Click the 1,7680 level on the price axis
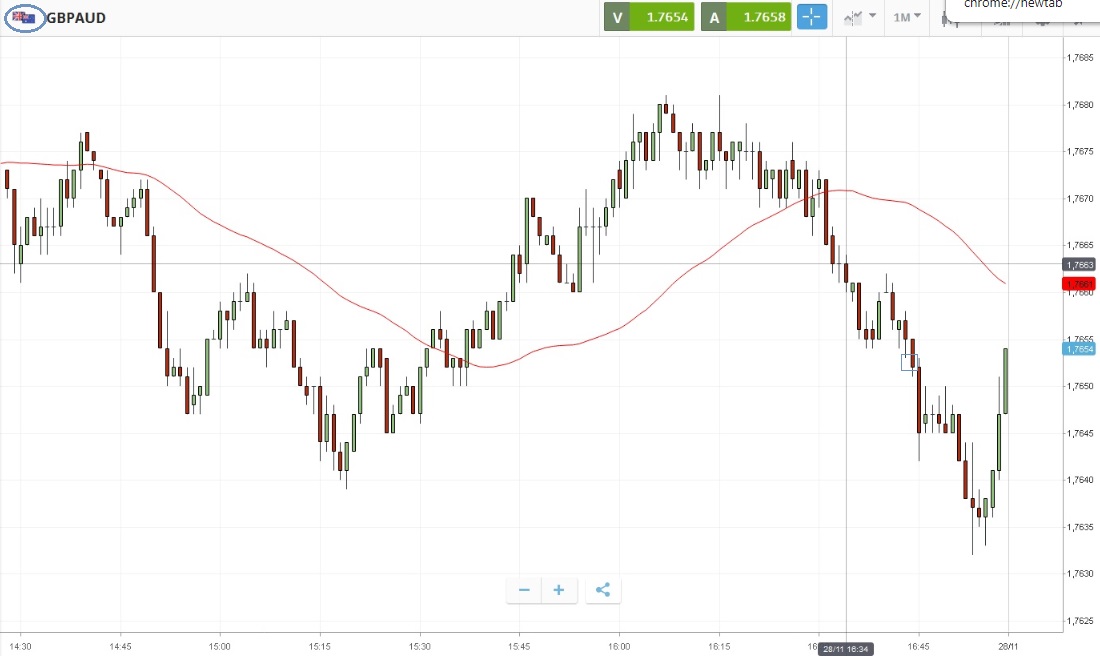The width and height of the screenshot is (1100, 656). (1079, 104)
